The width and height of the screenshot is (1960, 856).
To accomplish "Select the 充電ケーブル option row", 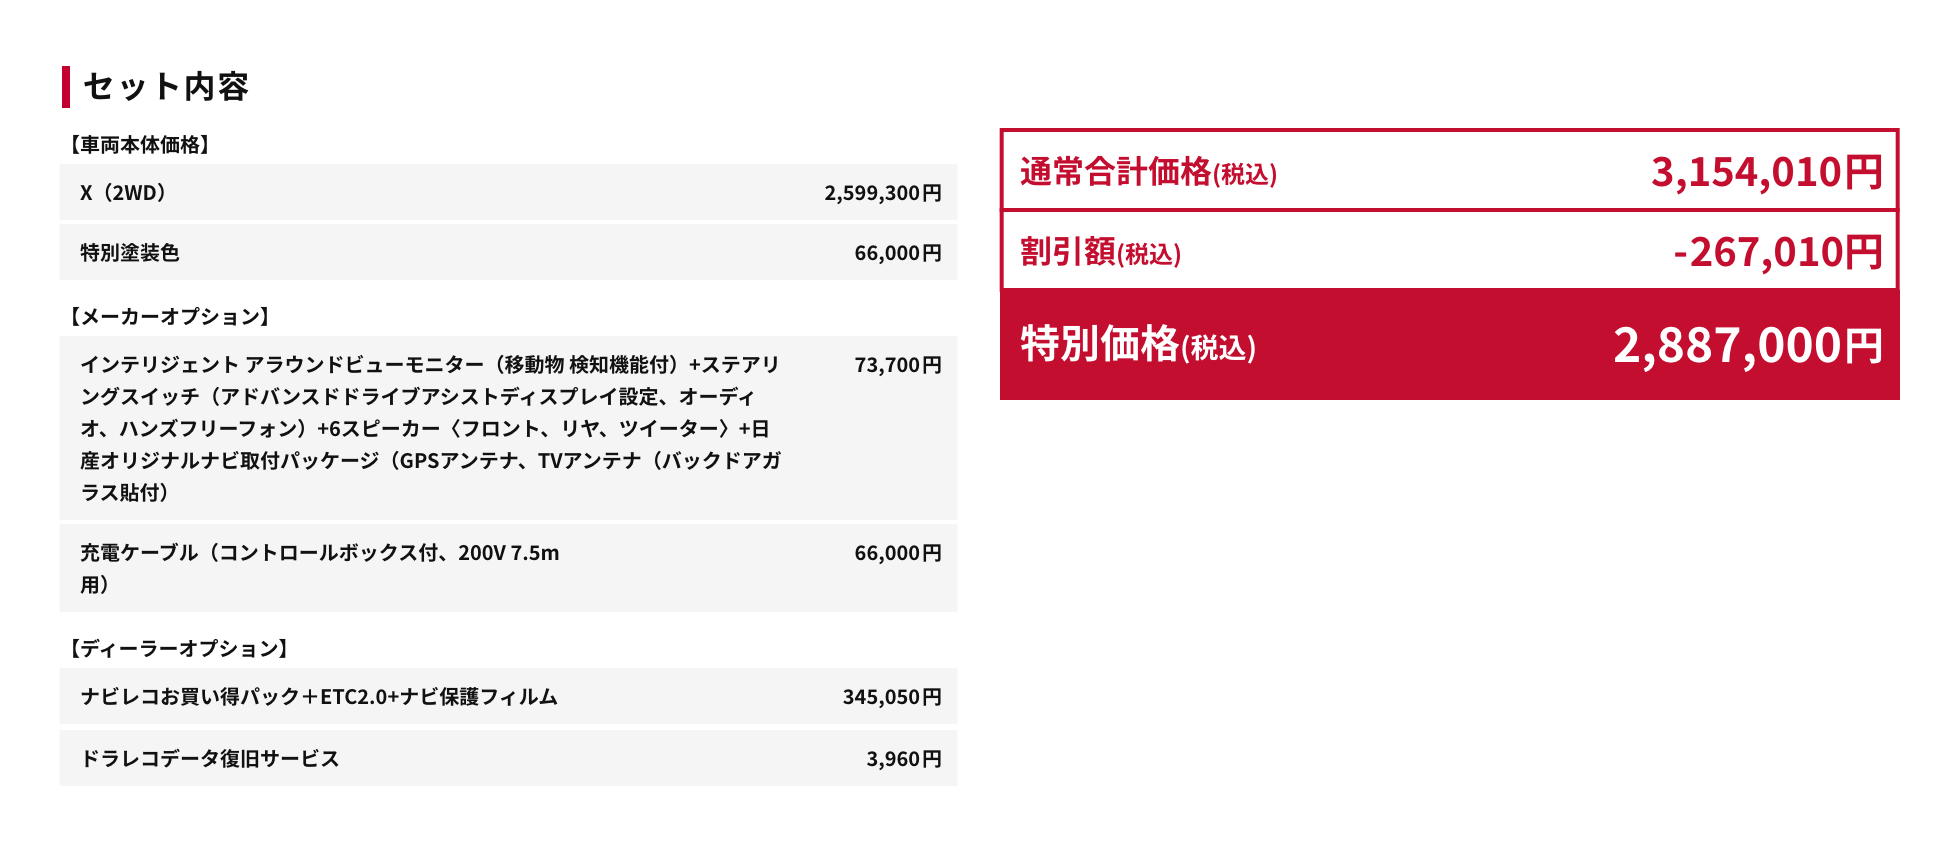I will point(508,568).
